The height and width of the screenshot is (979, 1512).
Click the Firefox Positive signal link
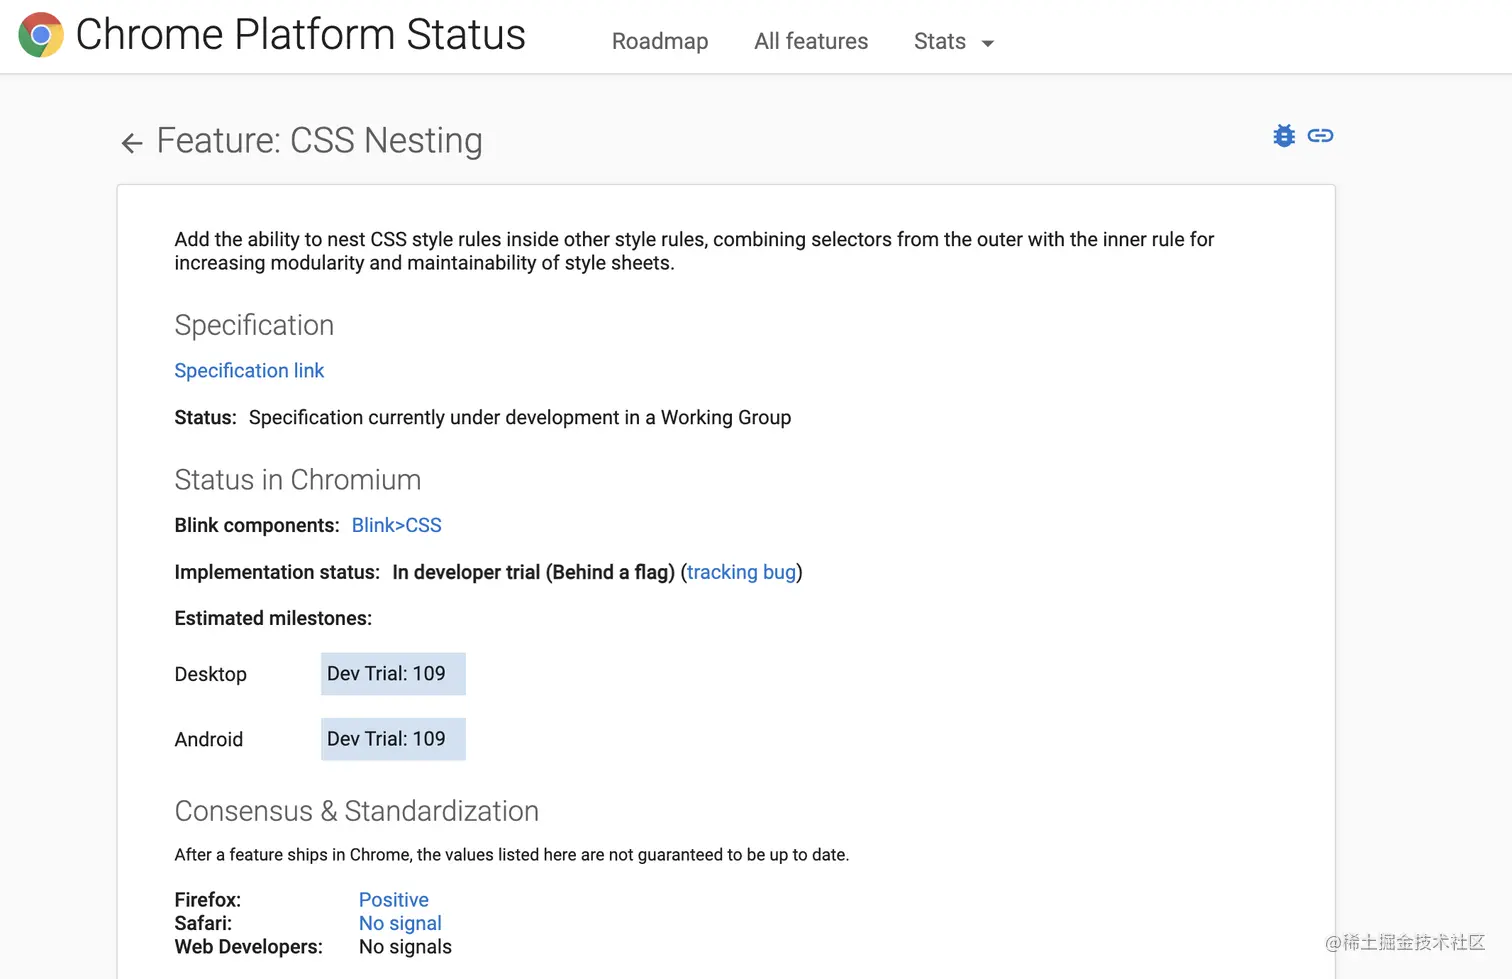393,900
